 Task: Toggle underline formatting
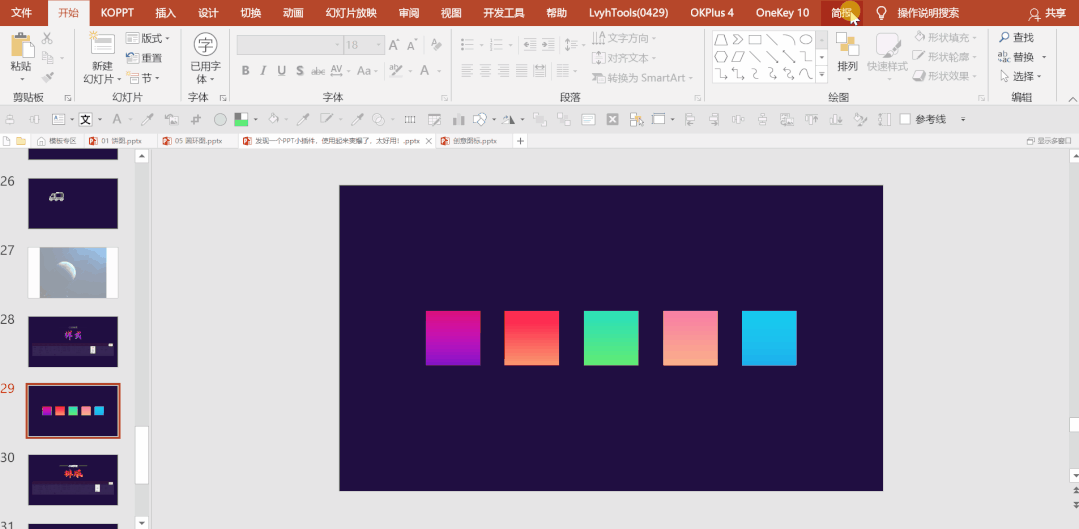(x=281, y=70)
